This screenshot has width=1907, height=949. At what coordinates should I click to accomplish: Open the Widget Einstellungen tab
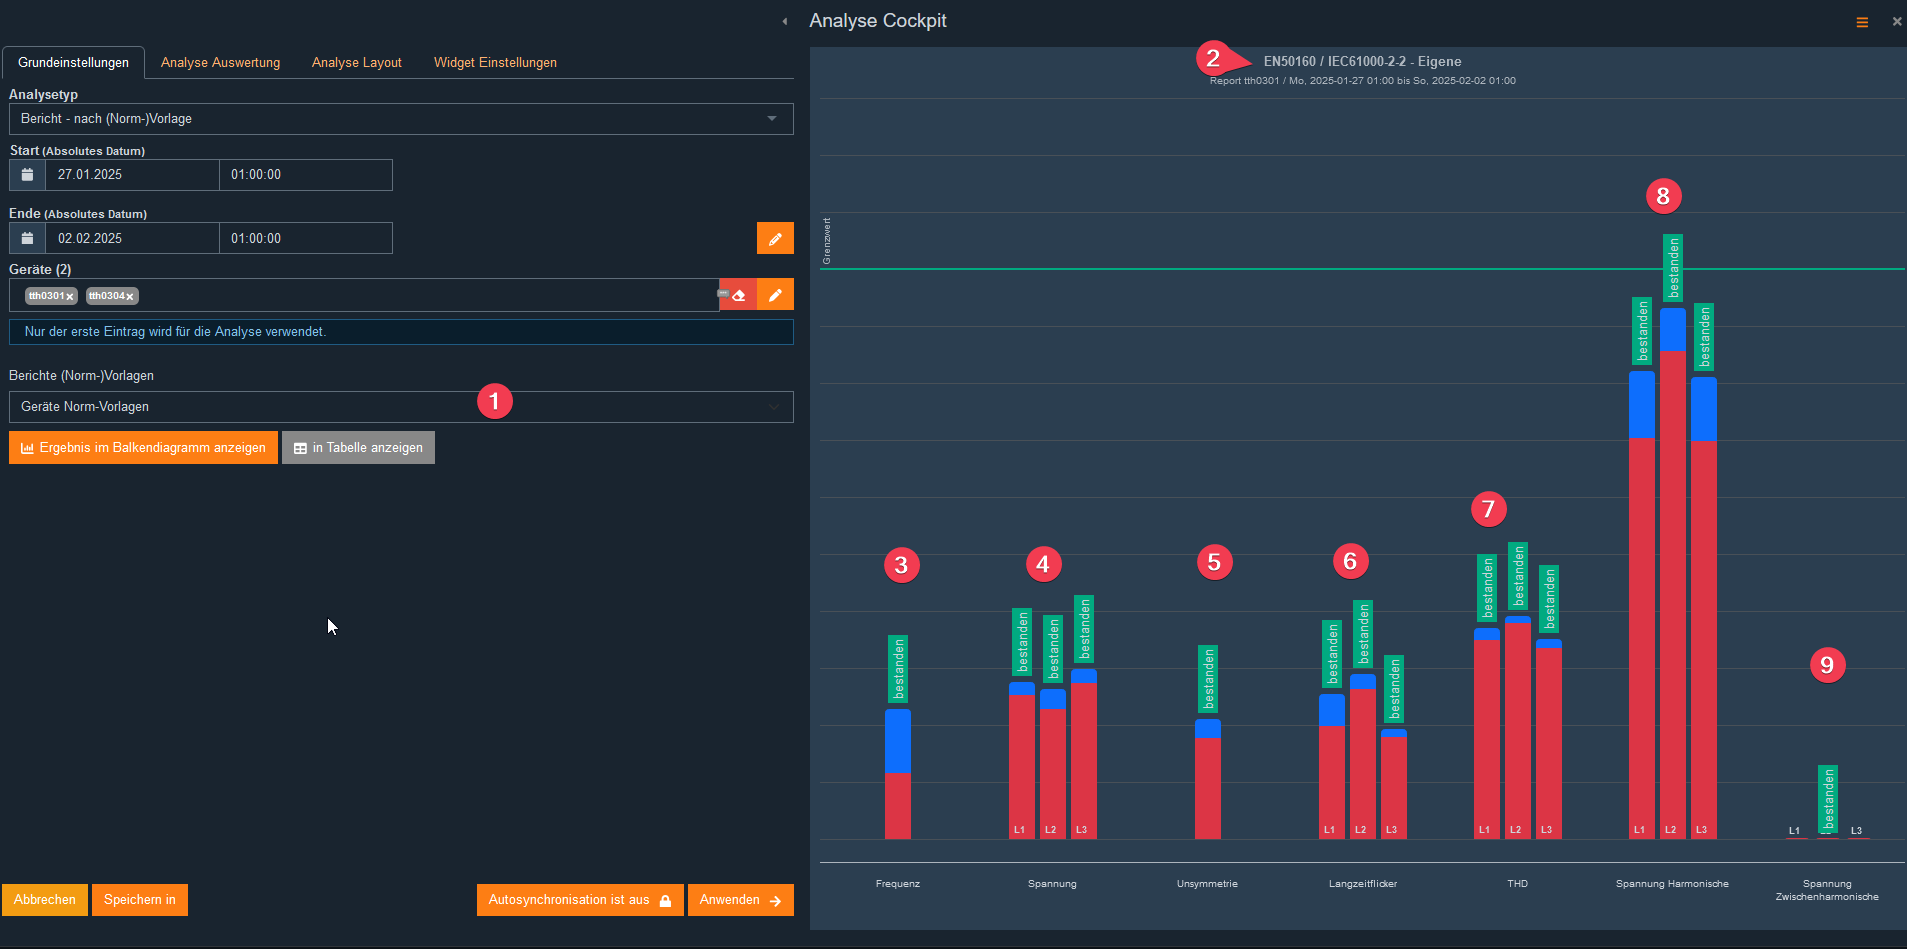coord(495,62)
